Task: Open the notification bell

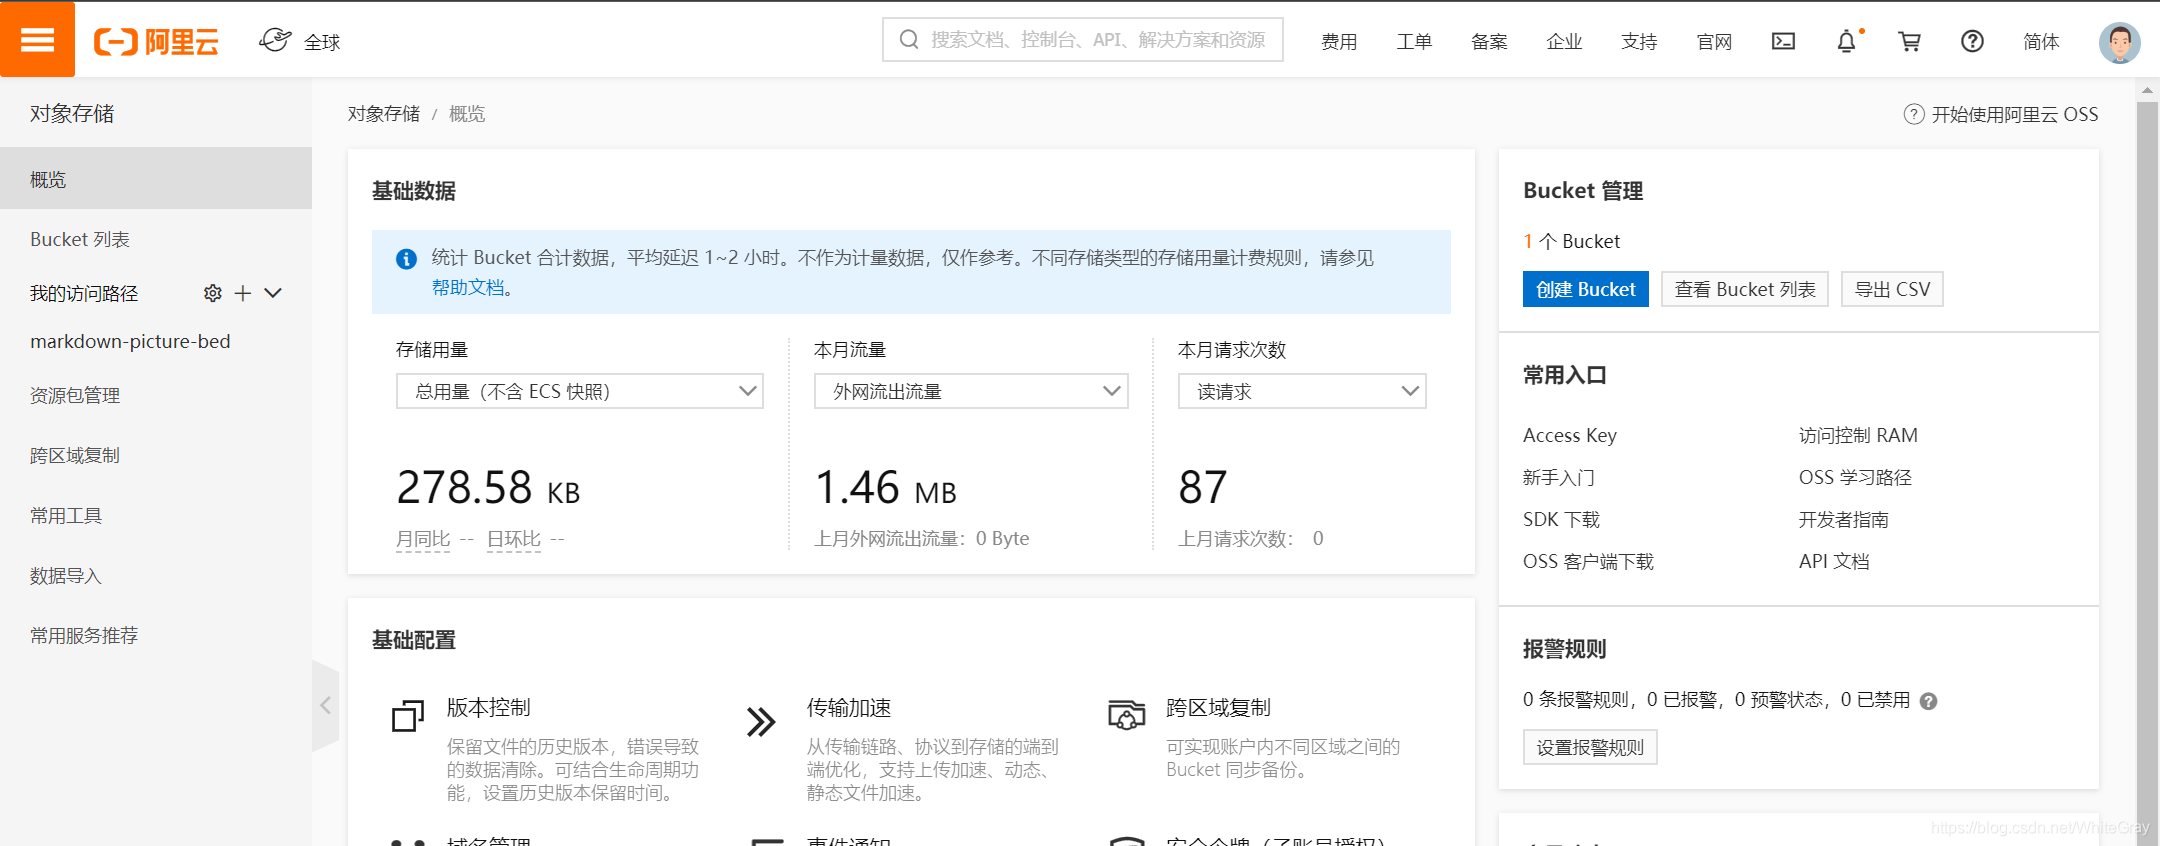Action: pyautogui.click(x=1846, y=41)
